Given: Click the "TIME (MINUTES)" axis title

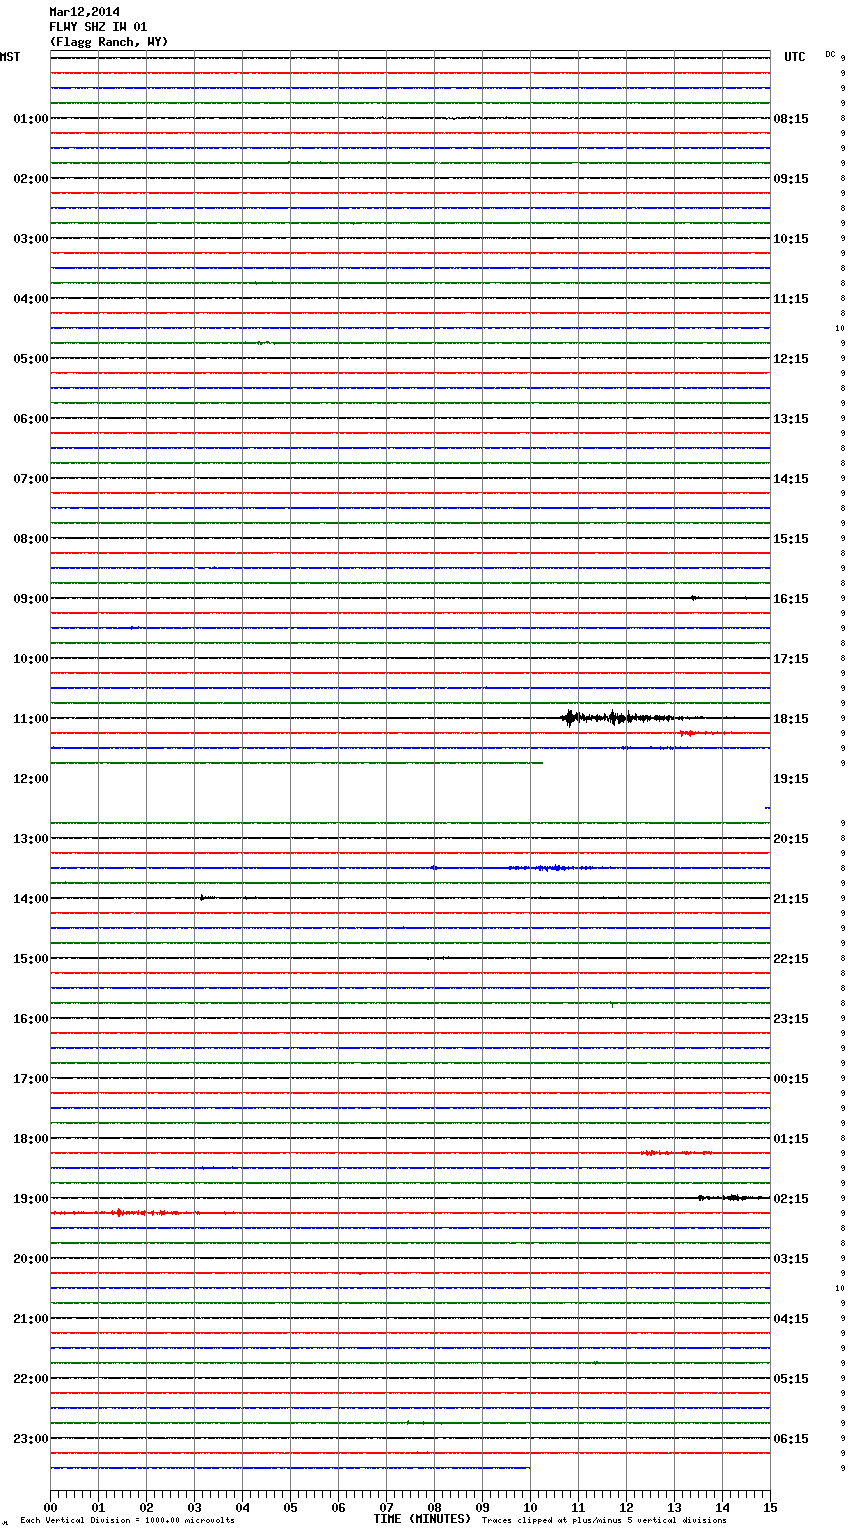Looking at the screenshot, I should click(422, 1519).
